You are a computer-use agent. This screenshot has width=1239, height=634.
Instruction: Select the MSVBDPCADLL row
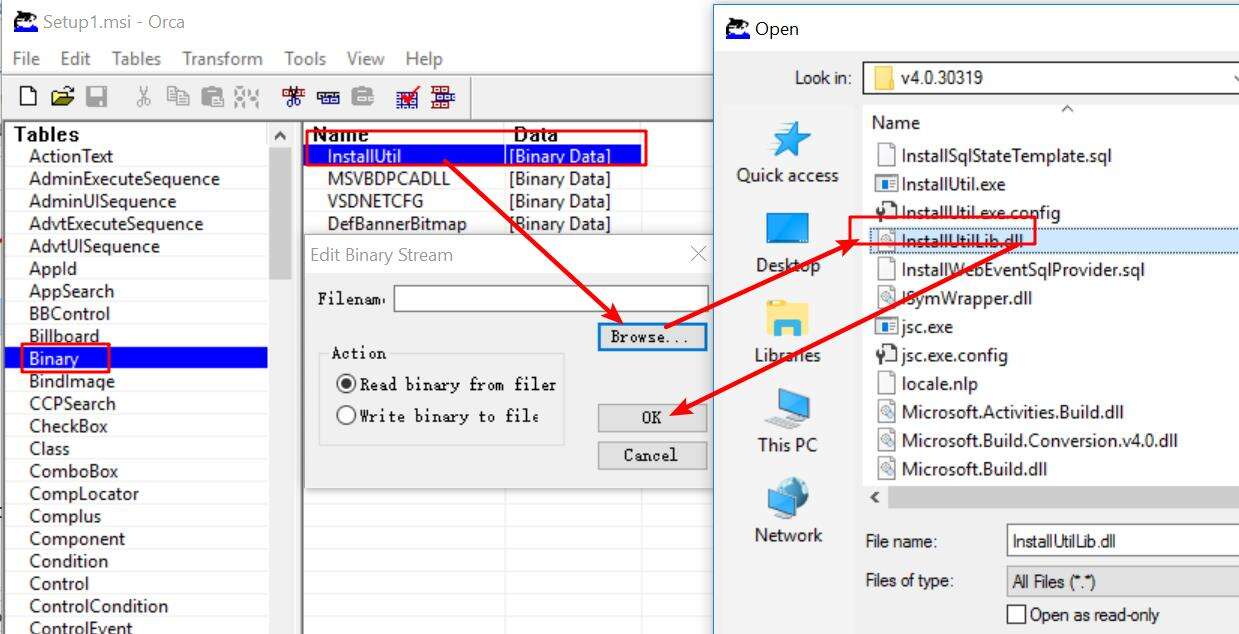coord(472,178)
